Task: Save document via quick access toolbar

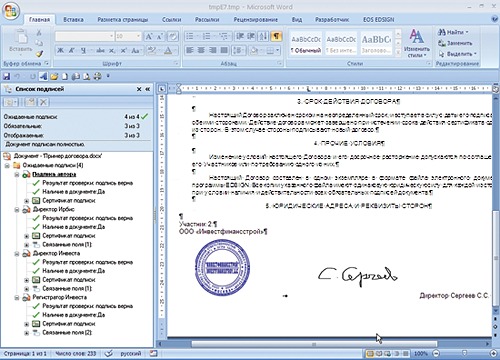Action: [x=6, y=76]
